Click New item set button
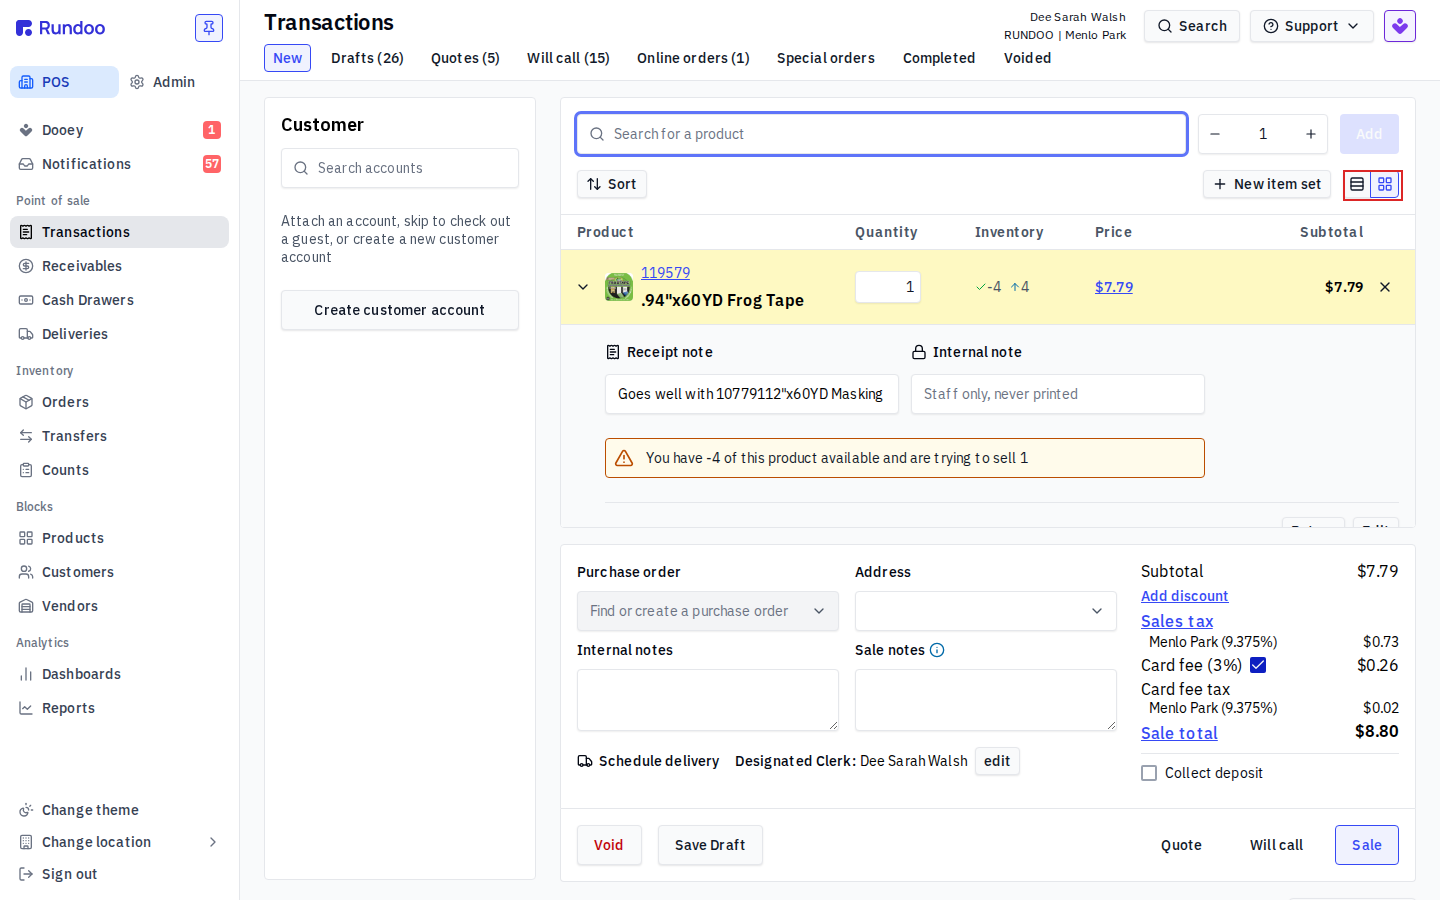1440x900 pixels. coord(1267,184)
